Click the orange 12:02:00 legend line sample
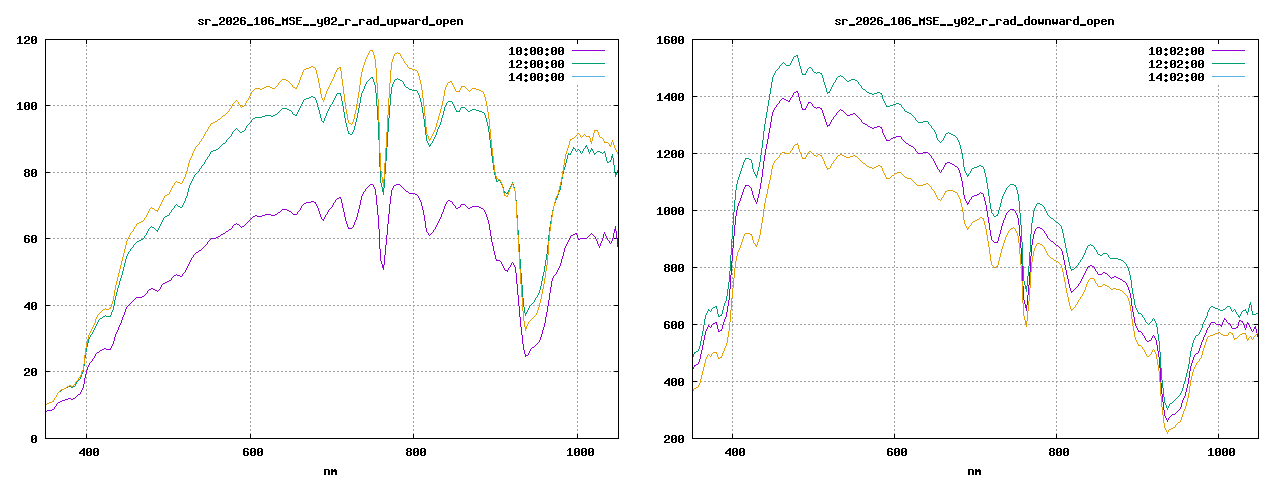 pos(1227,63)
